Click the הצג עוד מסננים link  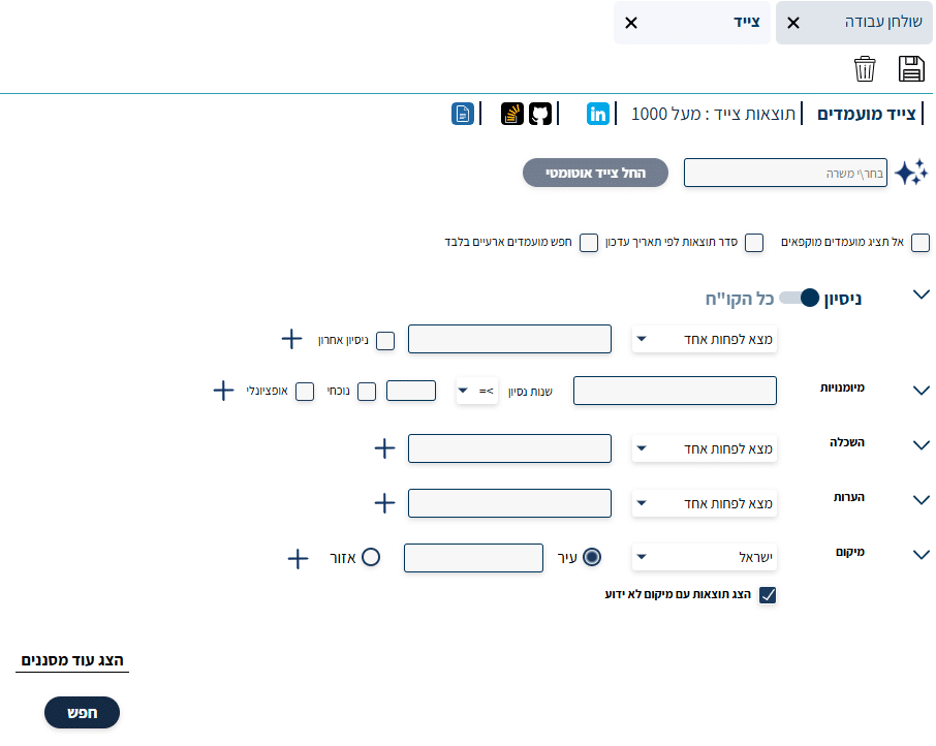tap(72, 660)
